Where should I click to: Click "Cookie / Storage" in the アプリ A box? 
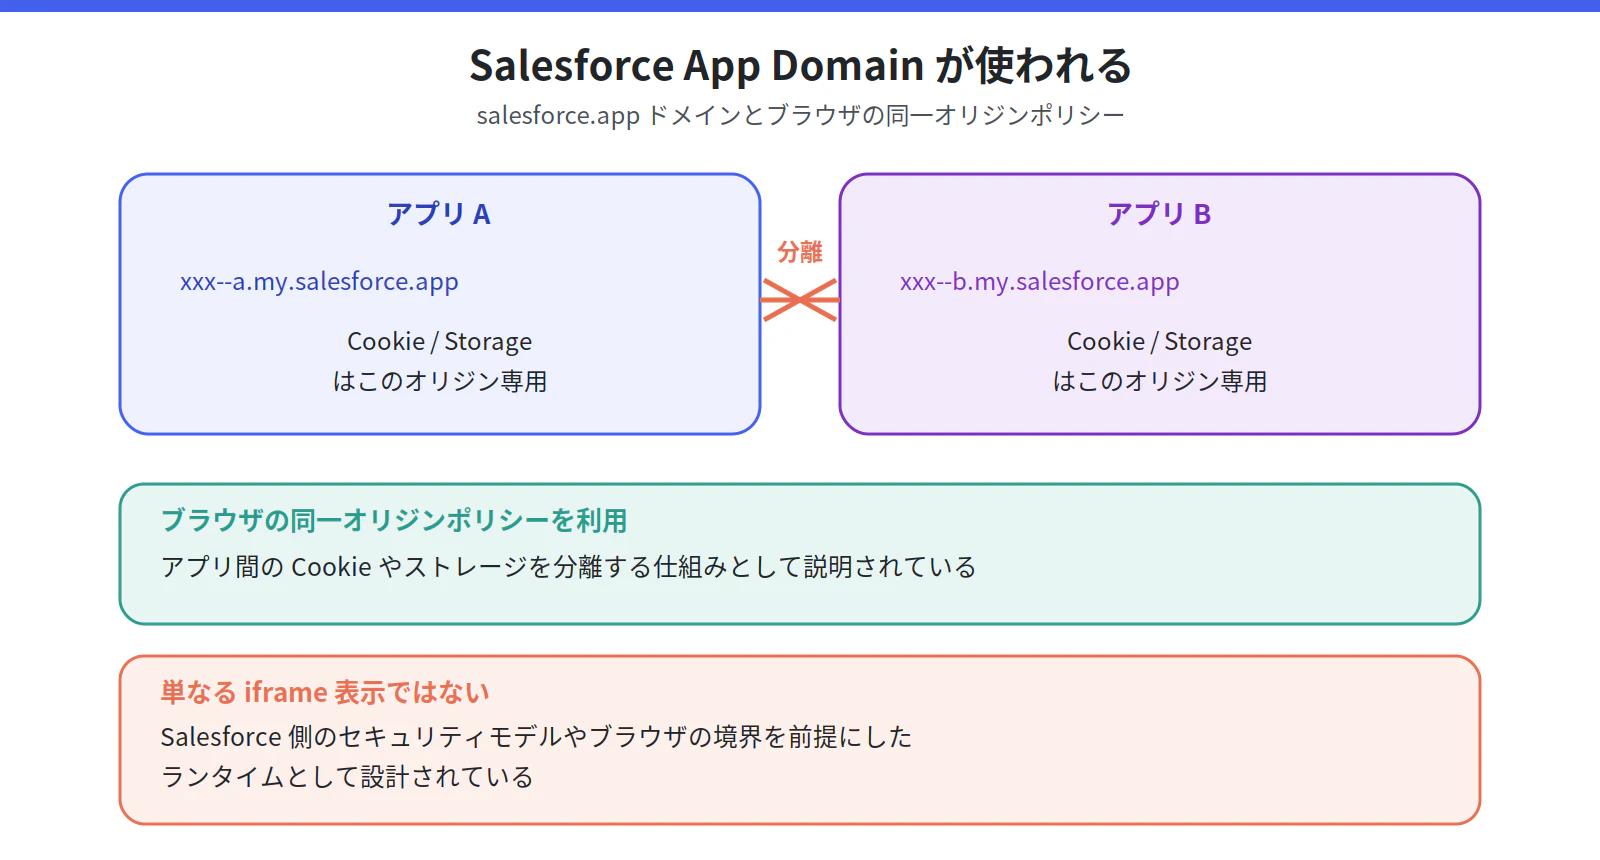point(439,342)
